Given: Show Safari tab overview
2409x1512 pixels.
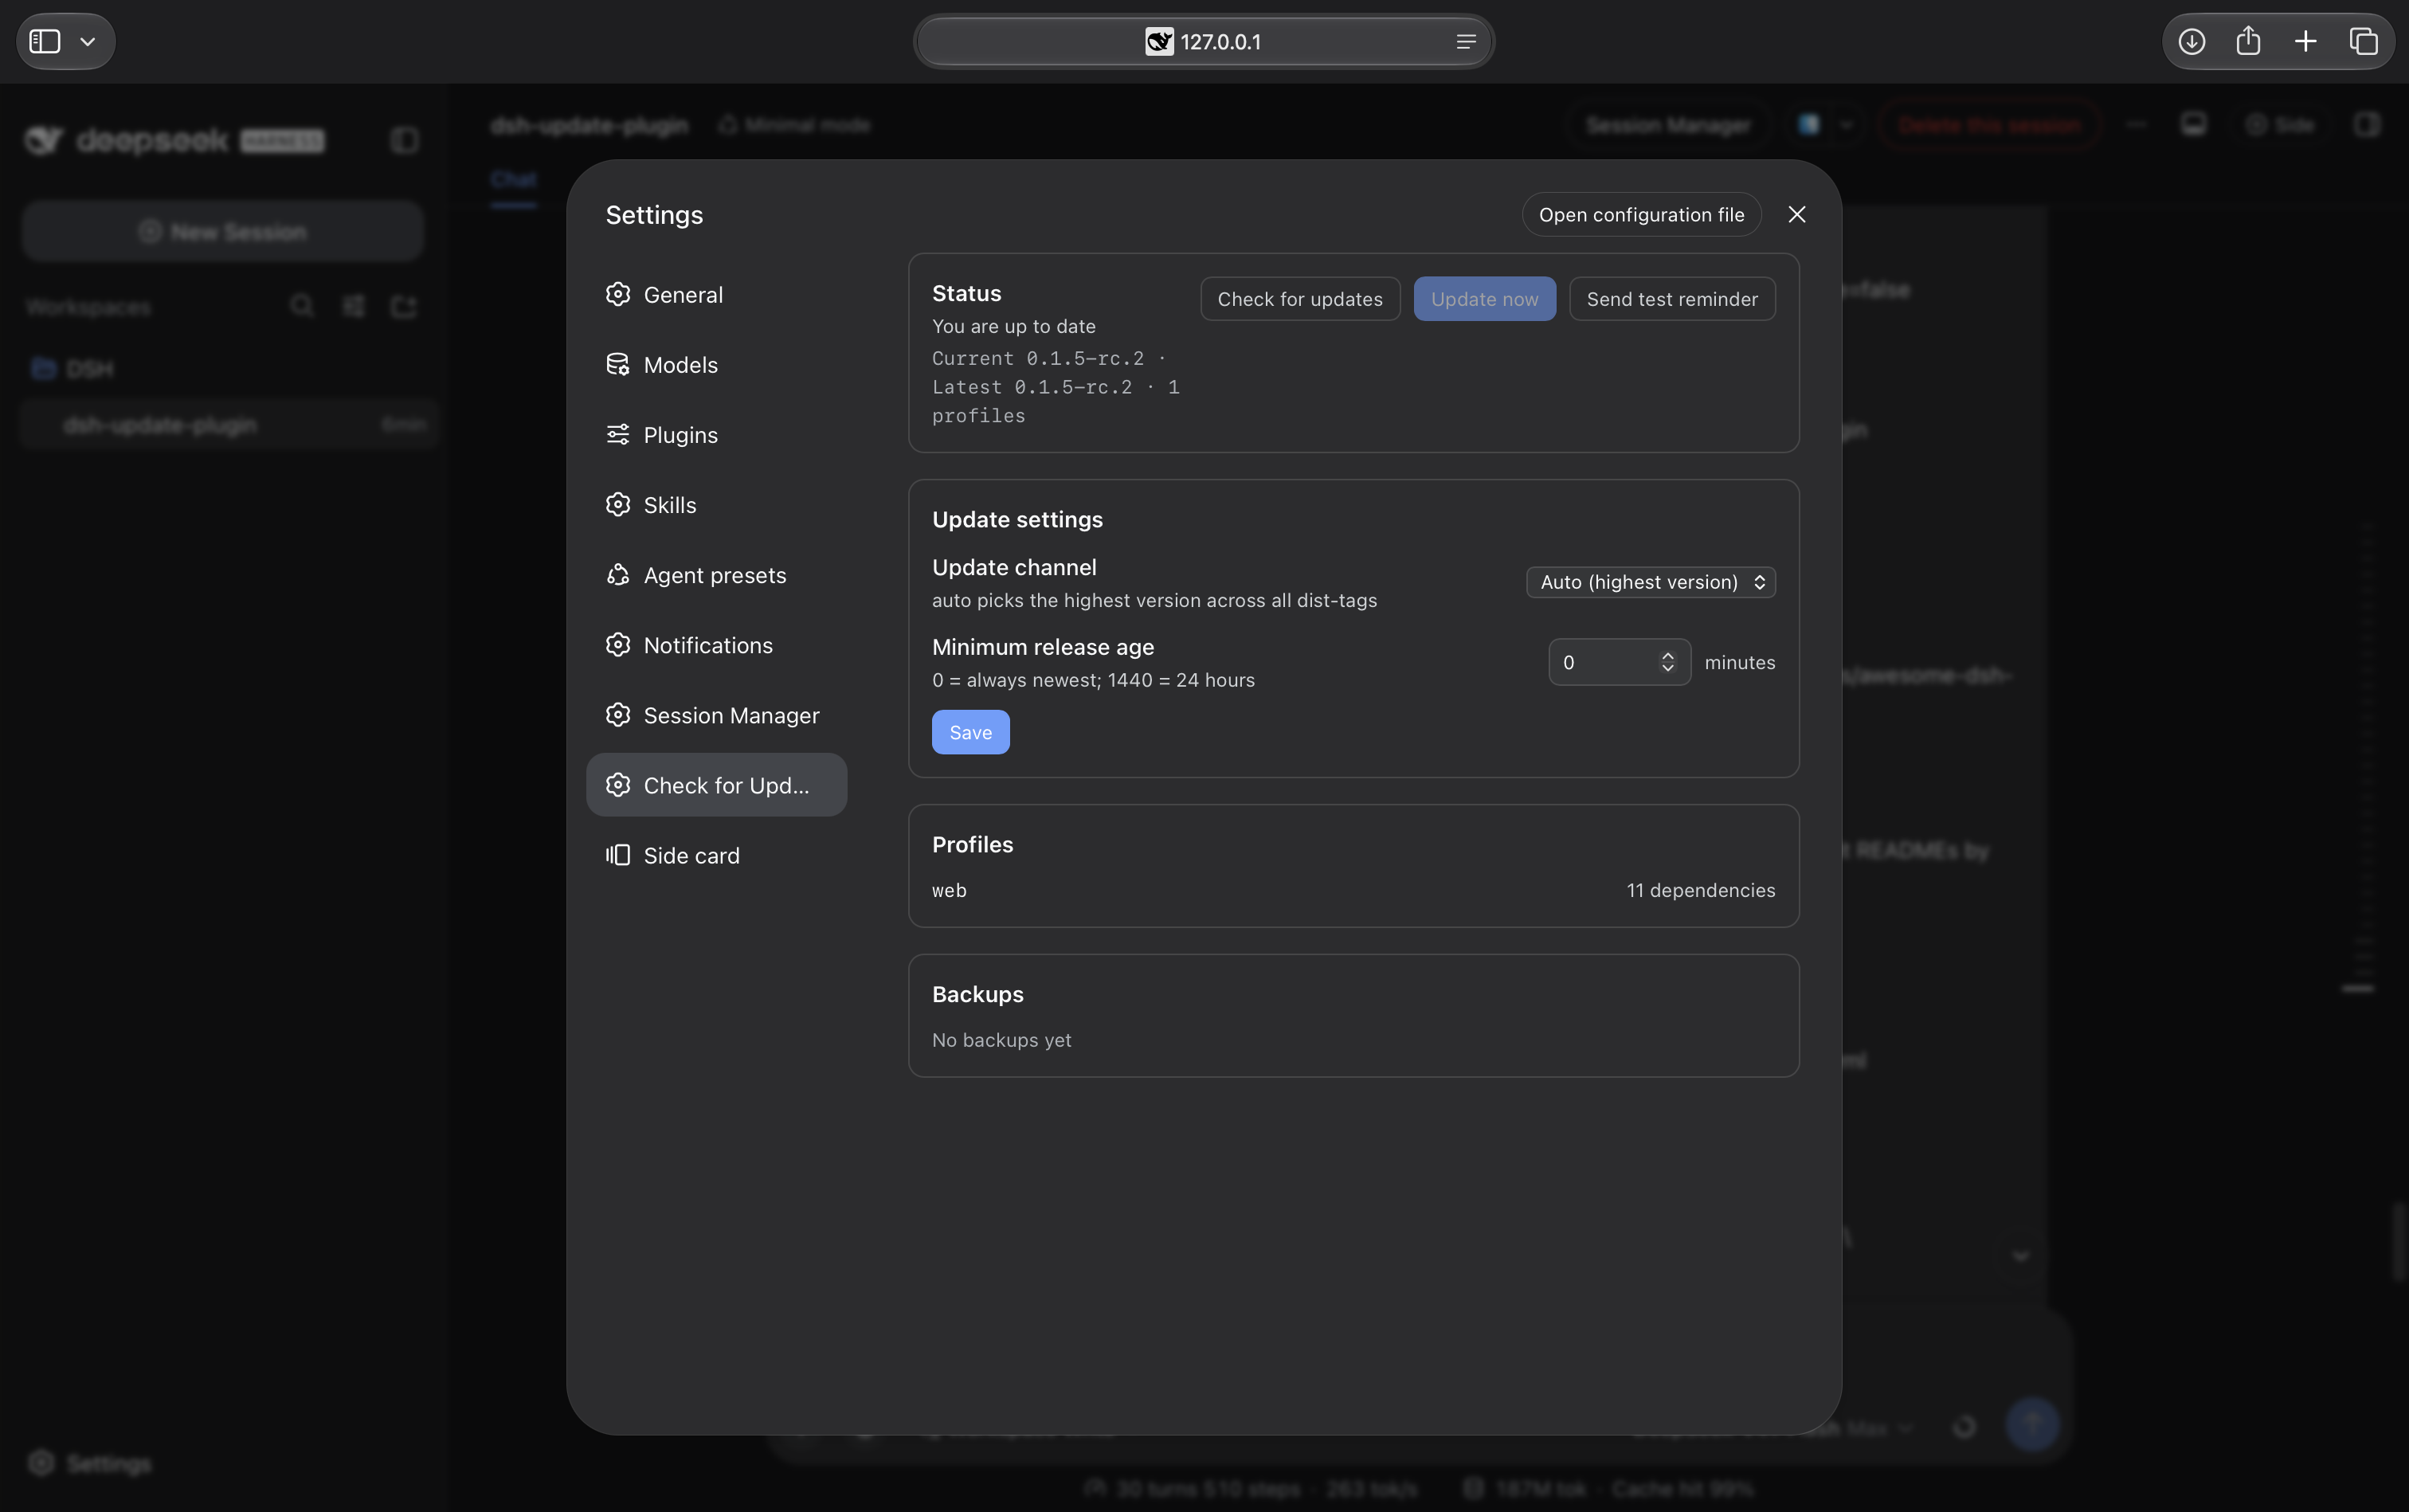Looking at the screenshot, I should point(2363,41).
